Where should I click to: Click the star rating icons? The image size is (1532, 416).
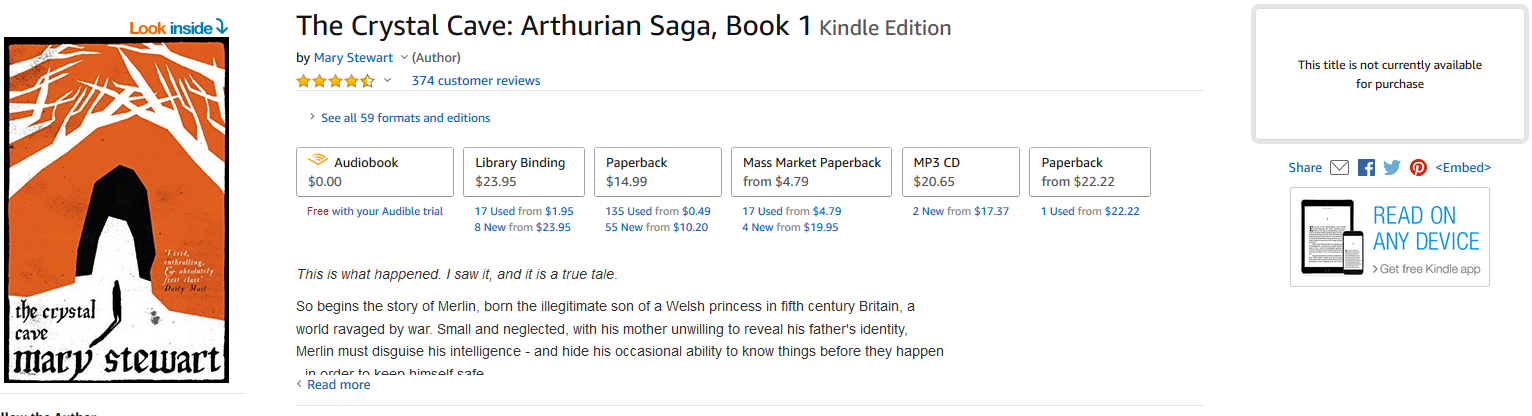tap(335, 81)
